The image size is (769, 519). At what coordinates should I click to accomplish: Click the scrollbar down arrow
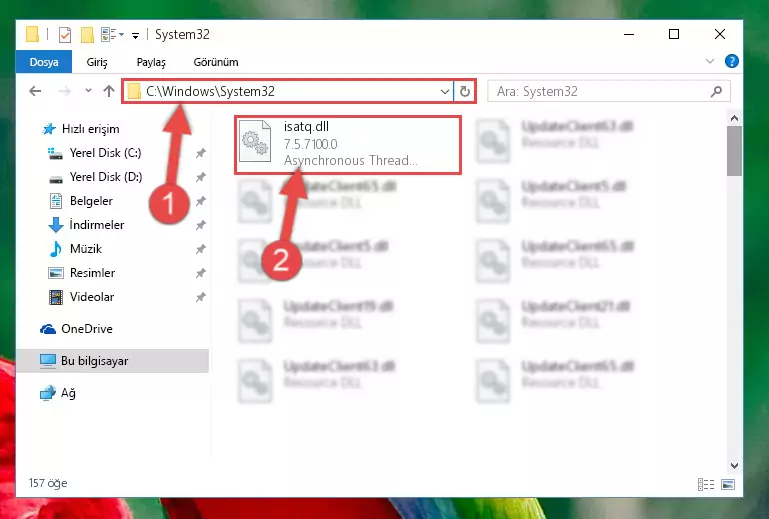[734, 466]
